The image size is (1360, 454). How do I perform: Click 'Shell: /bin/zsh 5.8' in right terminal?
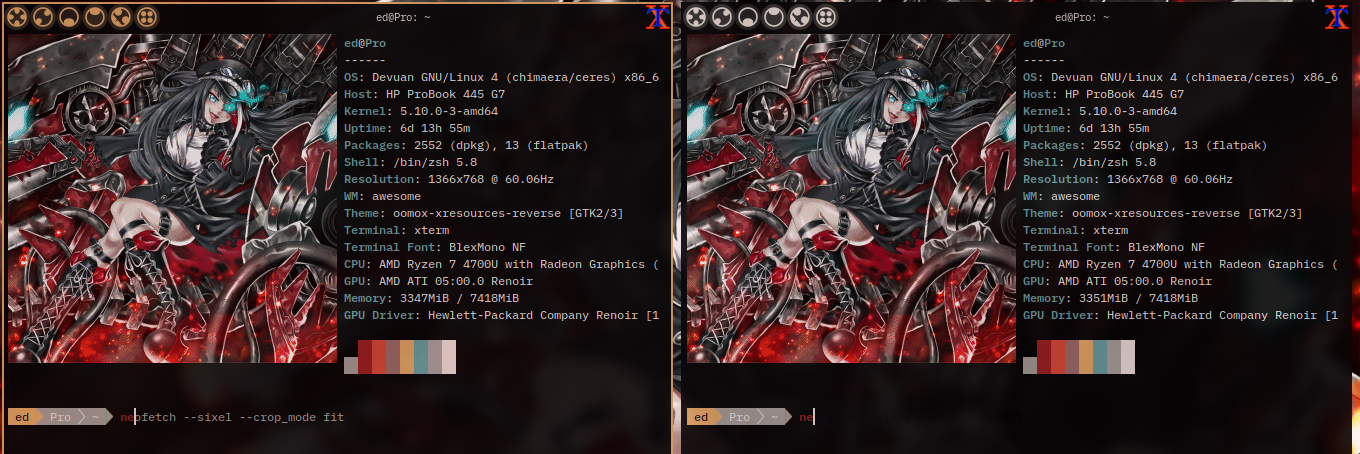pyautogui.click(x=1089, y=162)
